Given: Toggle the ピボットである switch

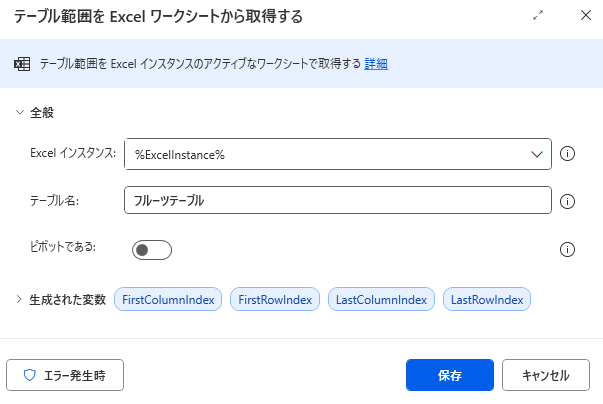Looking at the screenshot, I should 152,250.
